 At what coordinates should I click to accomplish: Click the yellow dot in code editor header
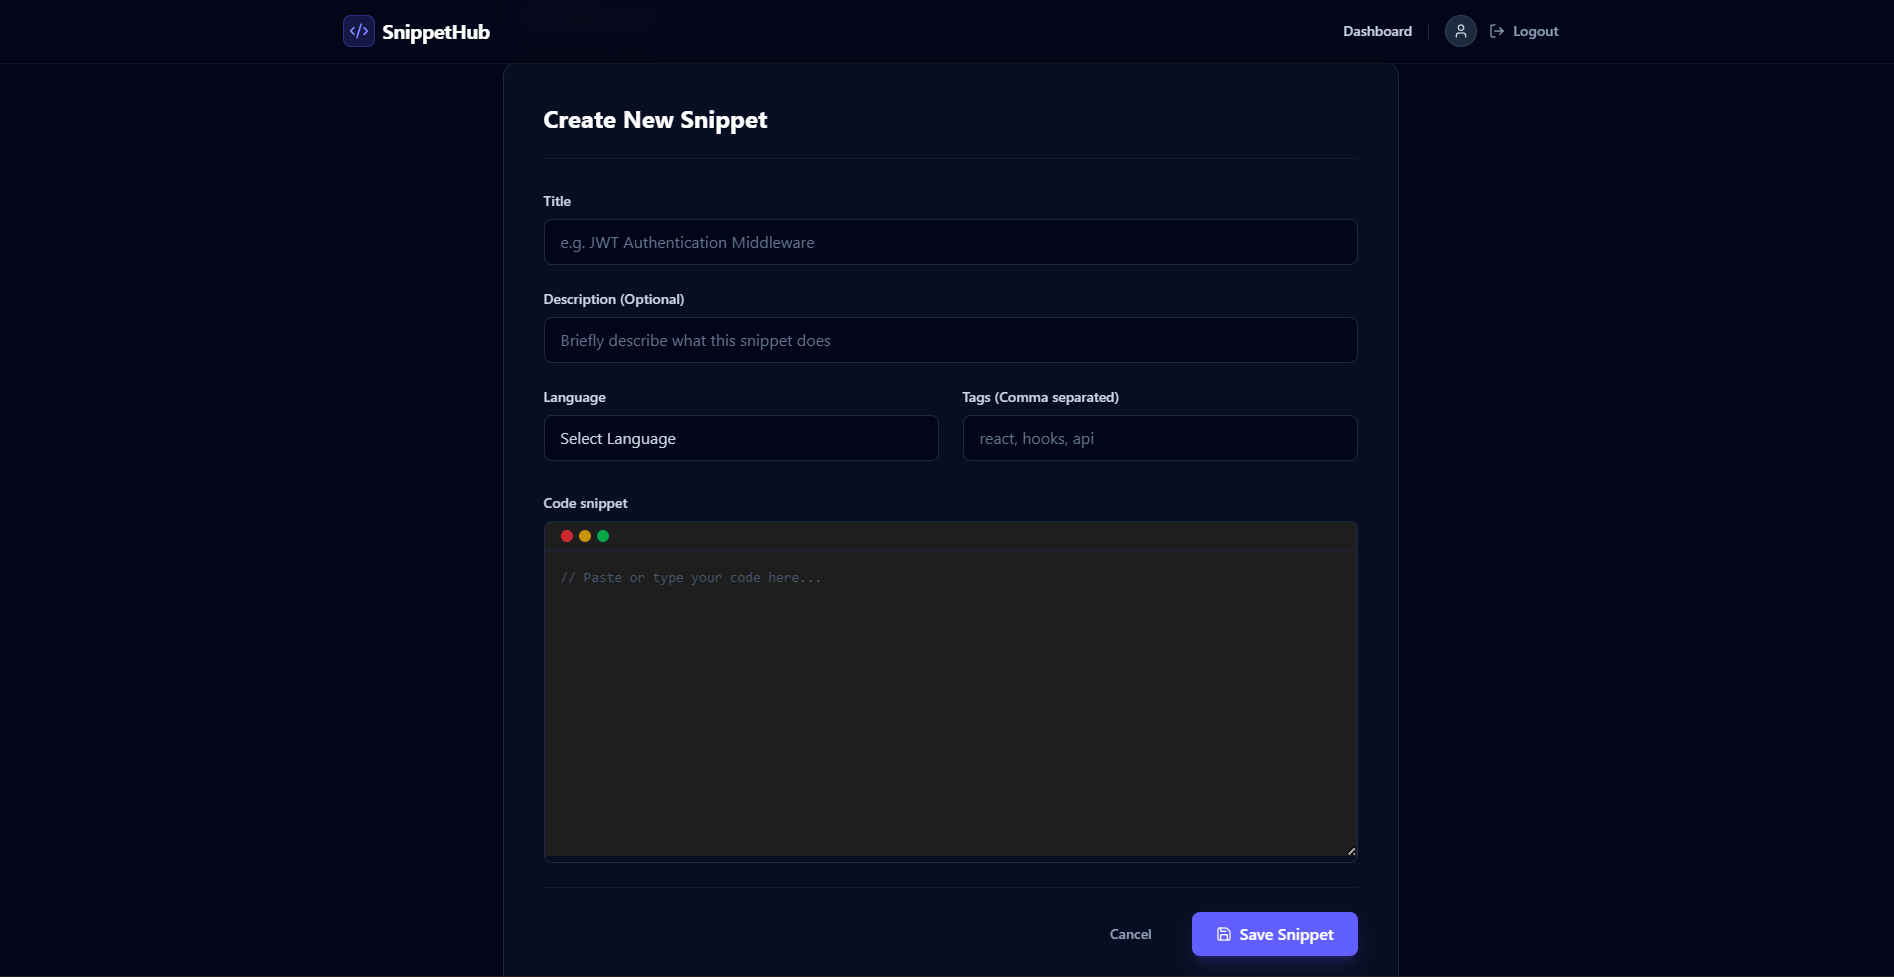[585, 536]
